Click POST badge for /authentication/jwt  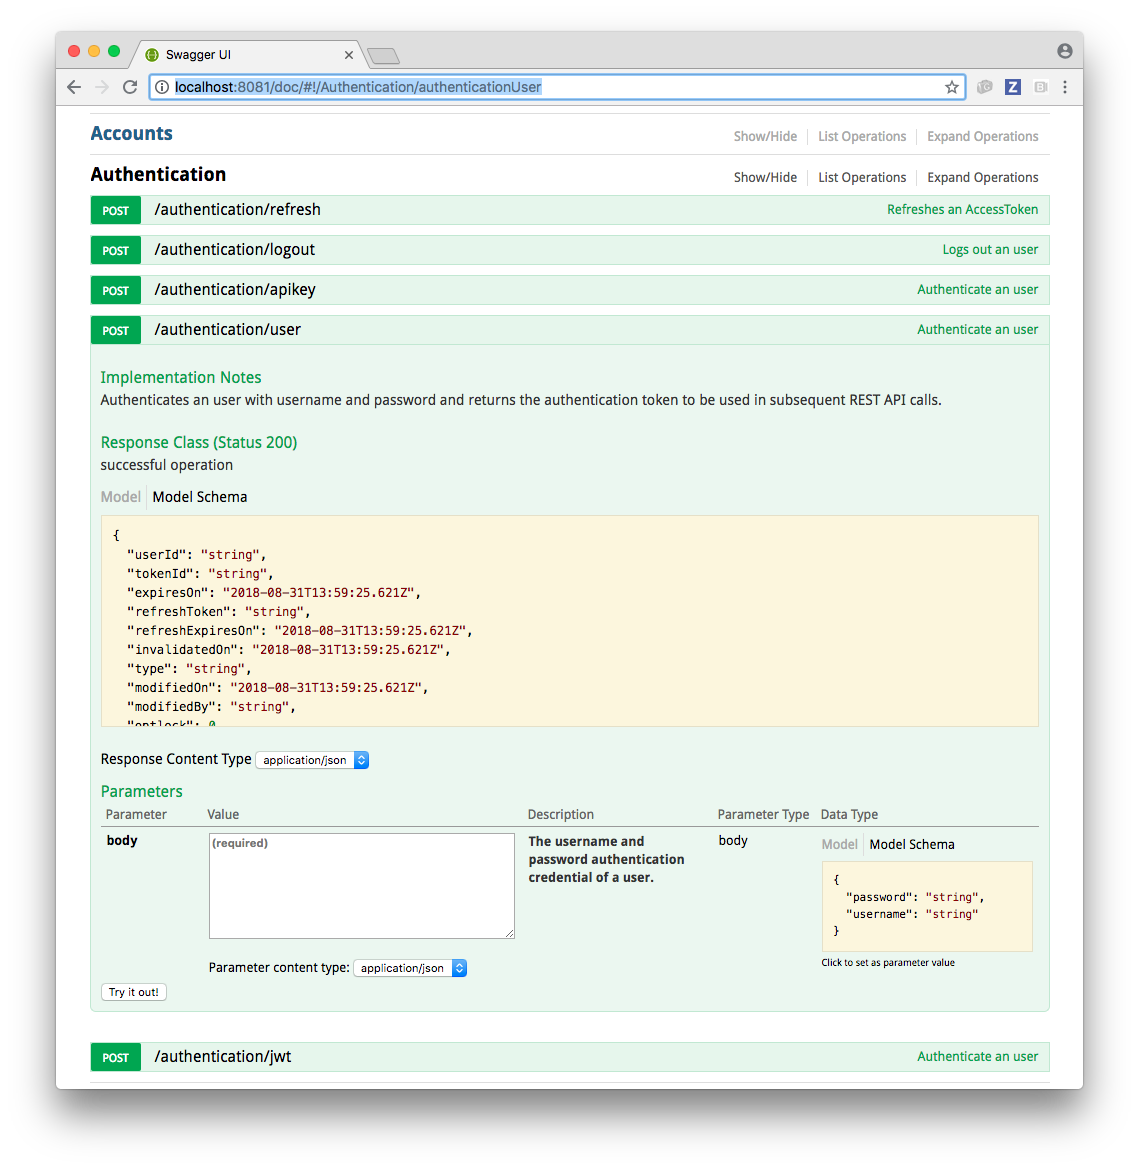coord(116,1057)
